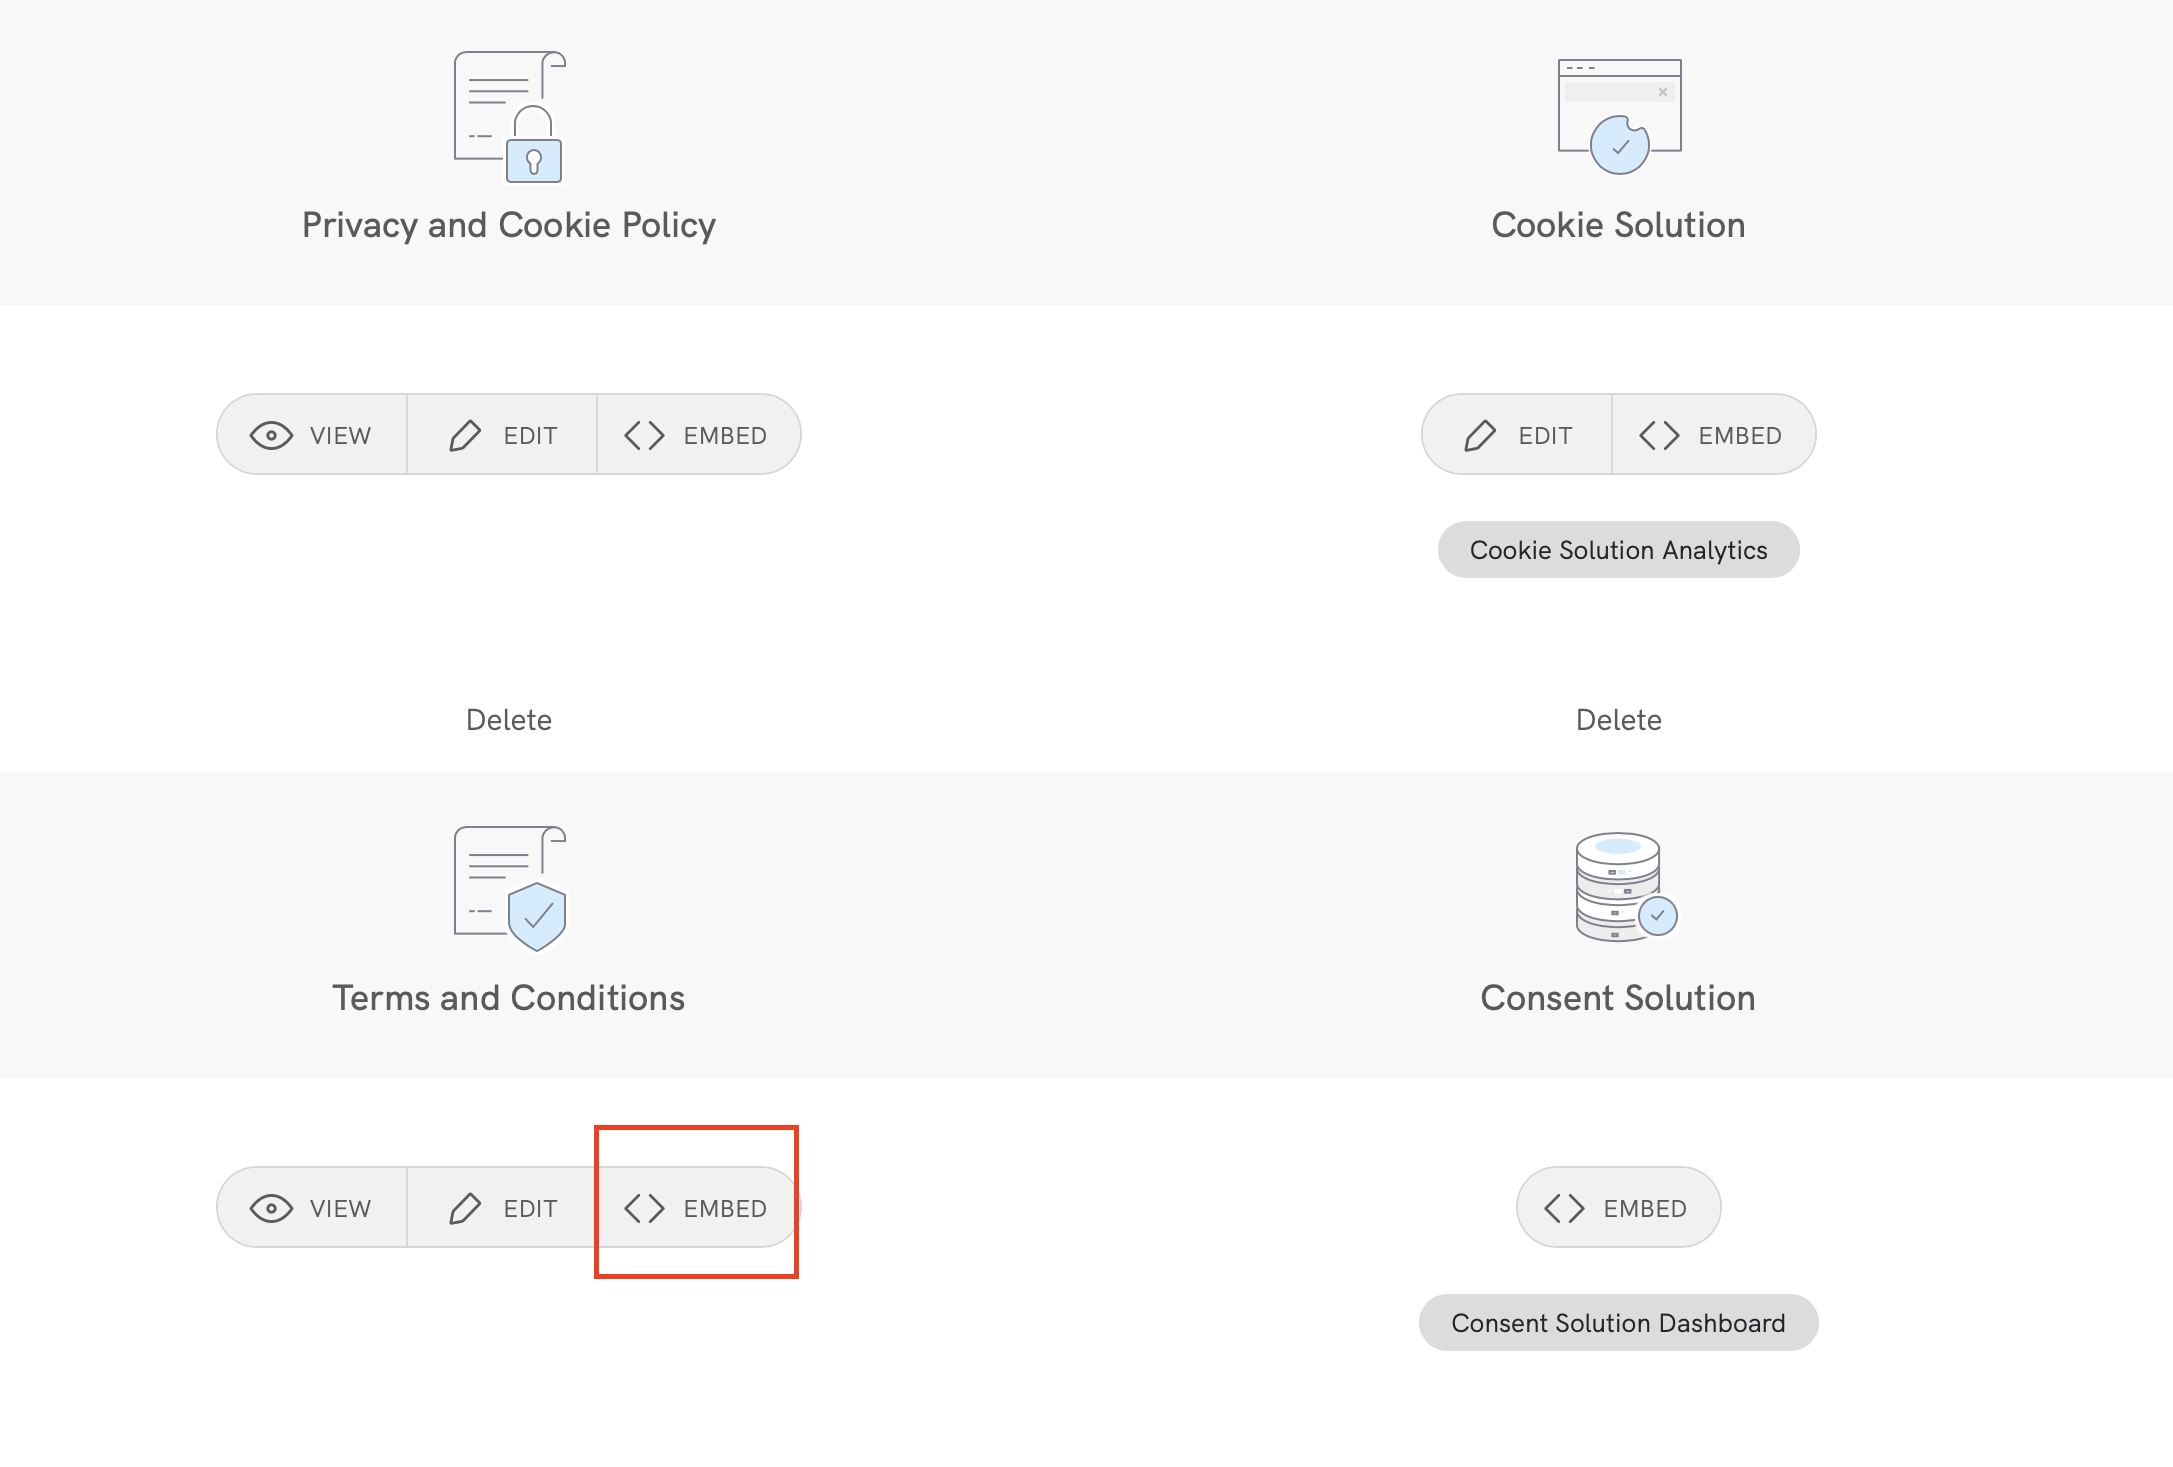Screen dimensions: 2173x1467
Task: View the Privacy and Cookie Policy
Action: pyautogui.click(x=312, y=435)
